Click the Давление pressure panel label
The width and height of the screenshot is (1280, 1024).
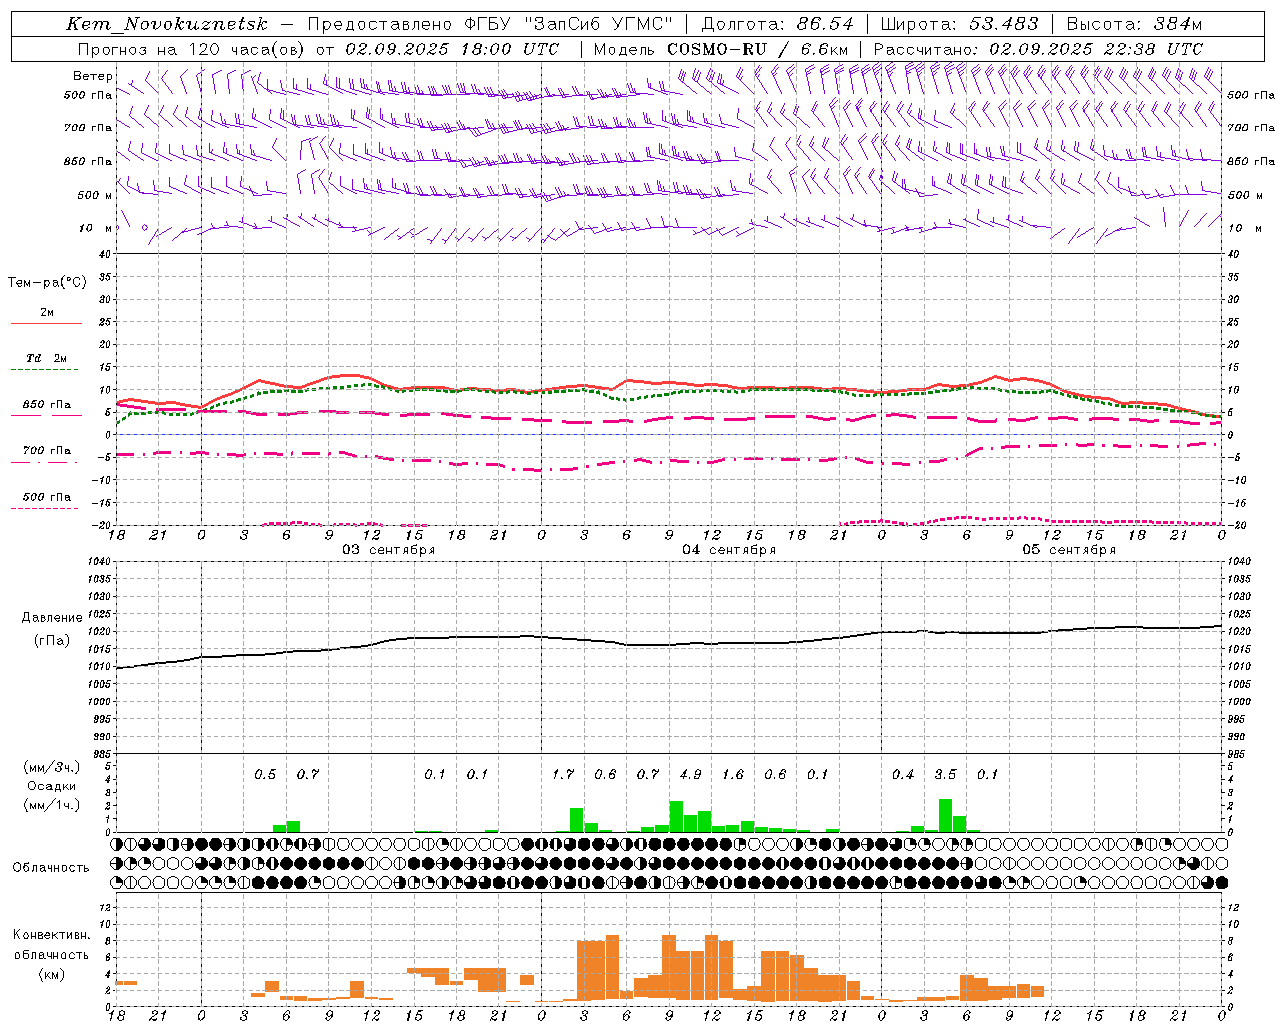pos(52,618)
